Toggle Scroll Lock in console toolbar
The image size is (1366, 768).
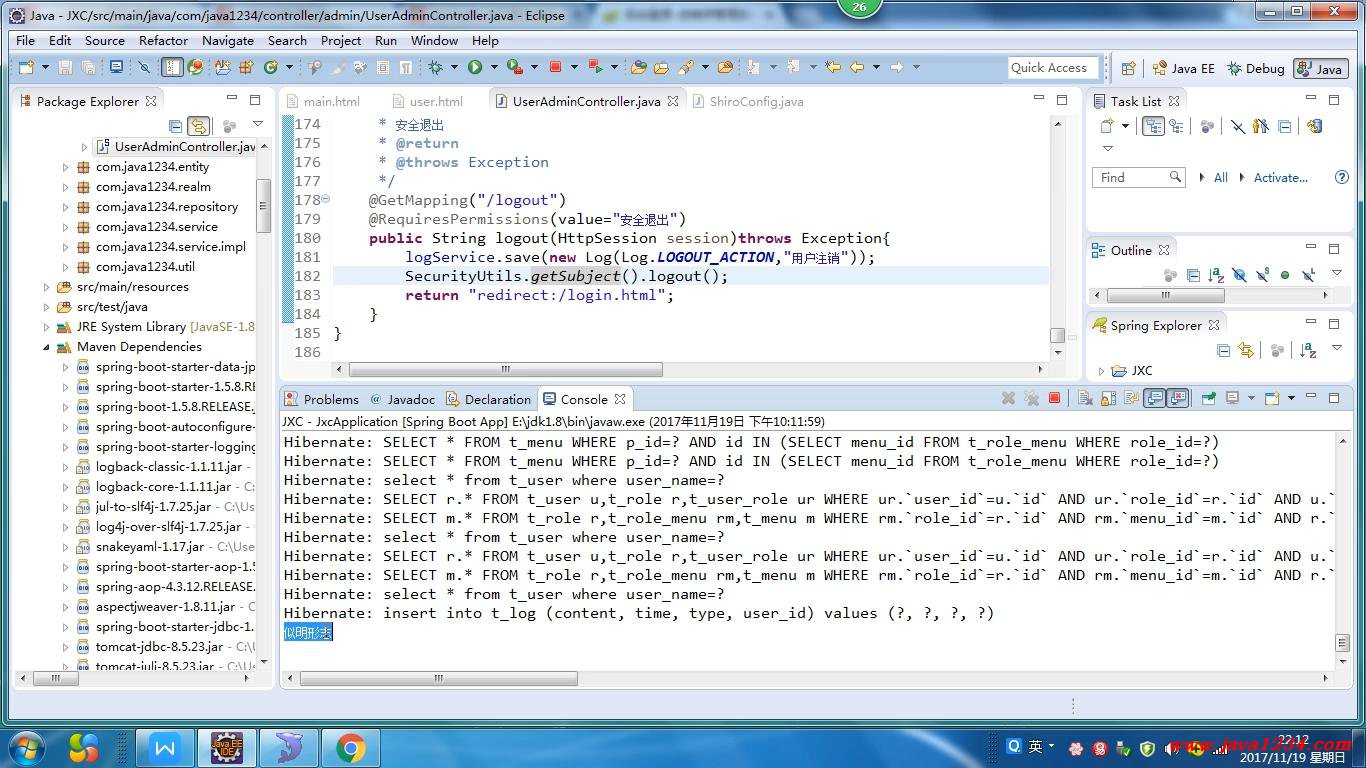(x=1108, y=398)
